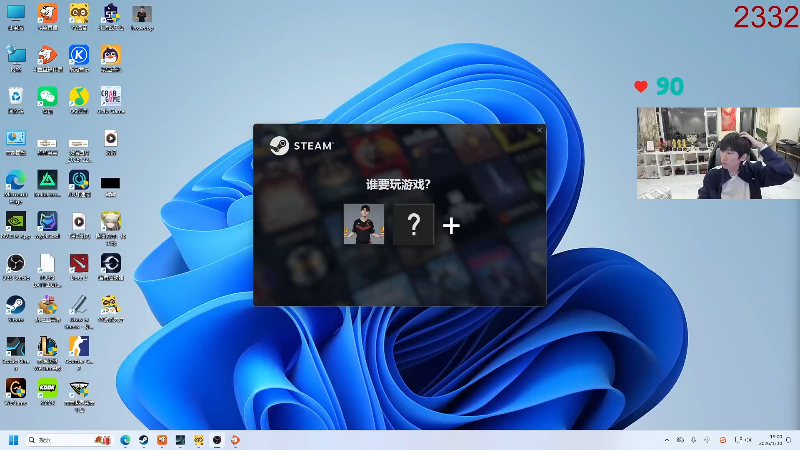Launch Microsoft Edge from the desktop
The image size is (800, 450).
(x=16, y=187)
